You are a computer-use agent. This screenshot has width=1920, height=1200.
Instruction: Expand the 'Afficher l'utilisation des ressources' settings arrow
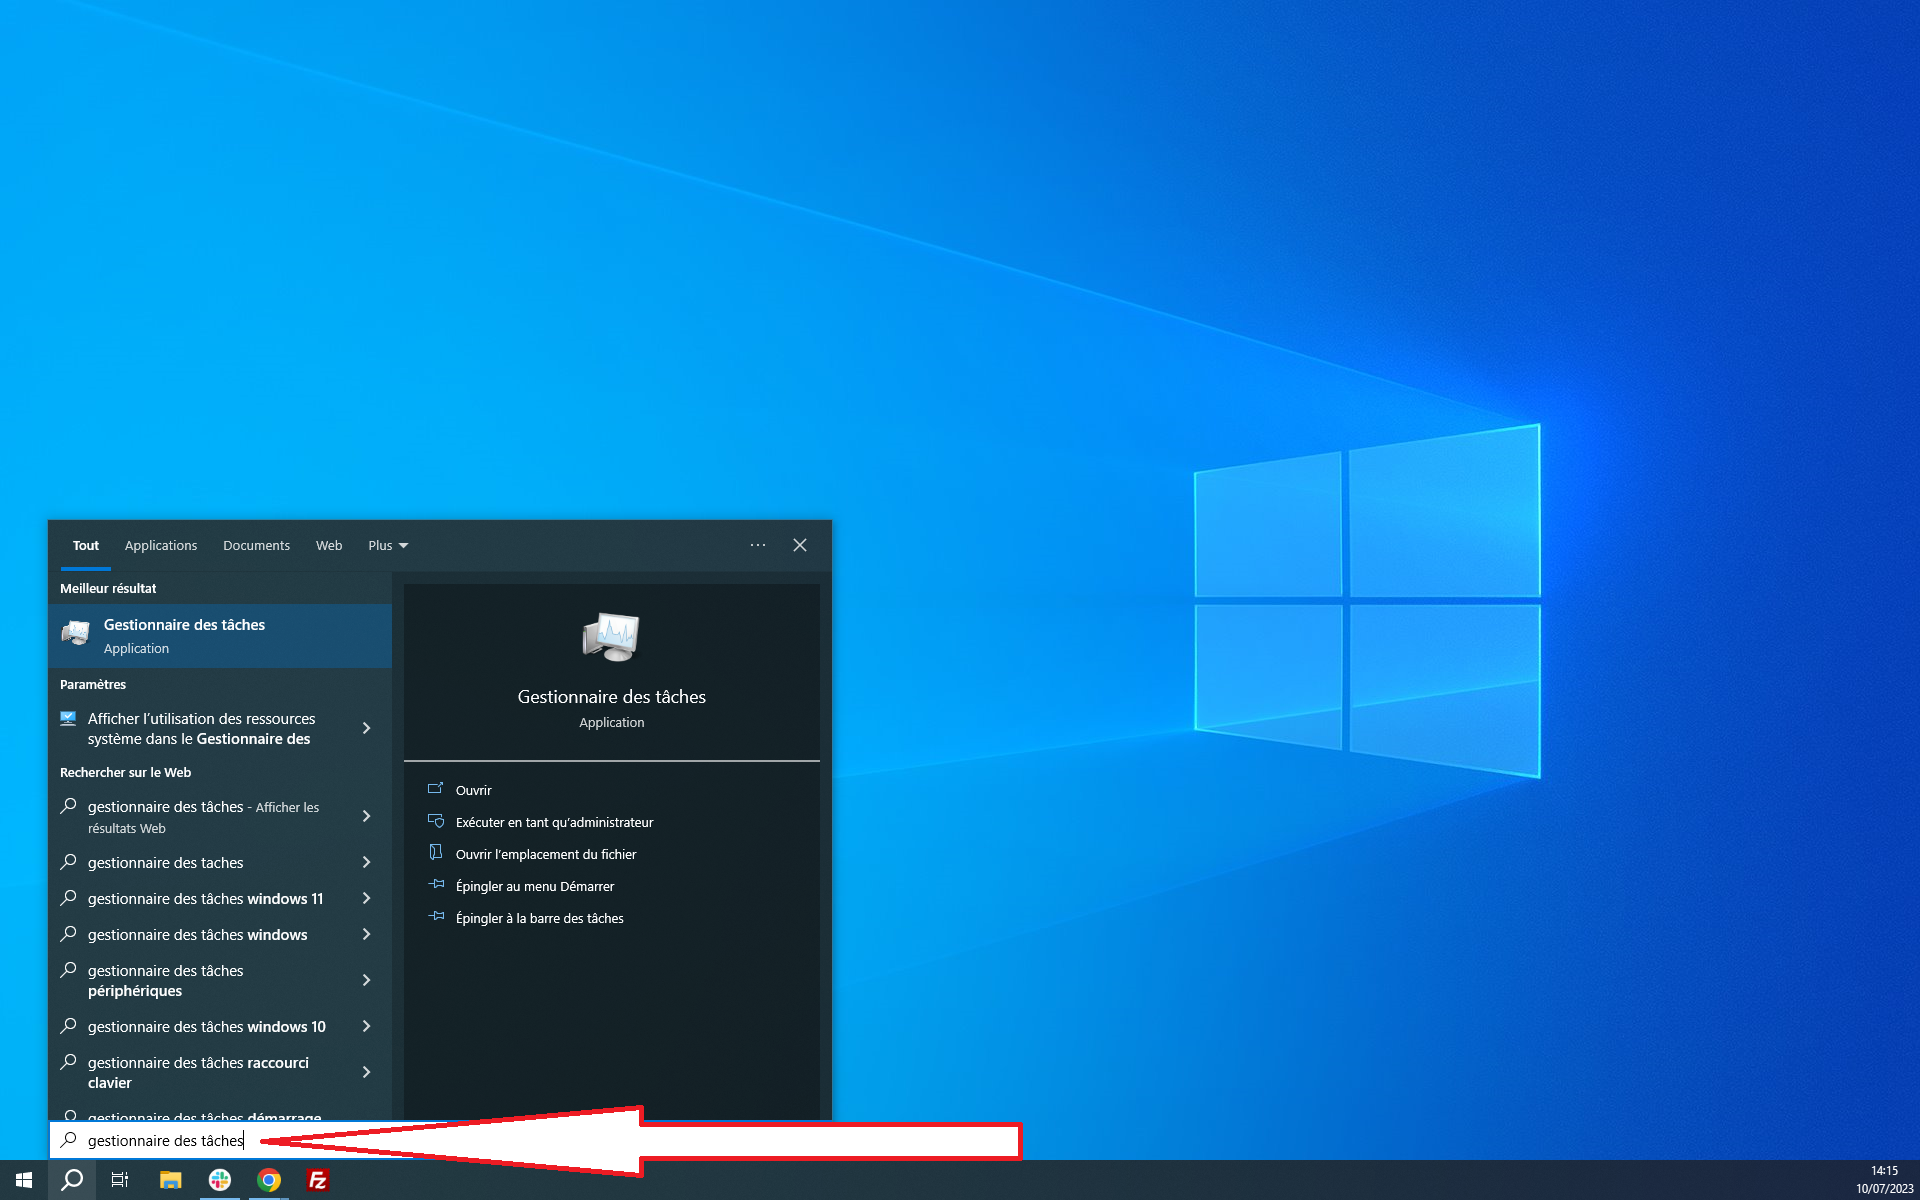(x=366, y=728)
